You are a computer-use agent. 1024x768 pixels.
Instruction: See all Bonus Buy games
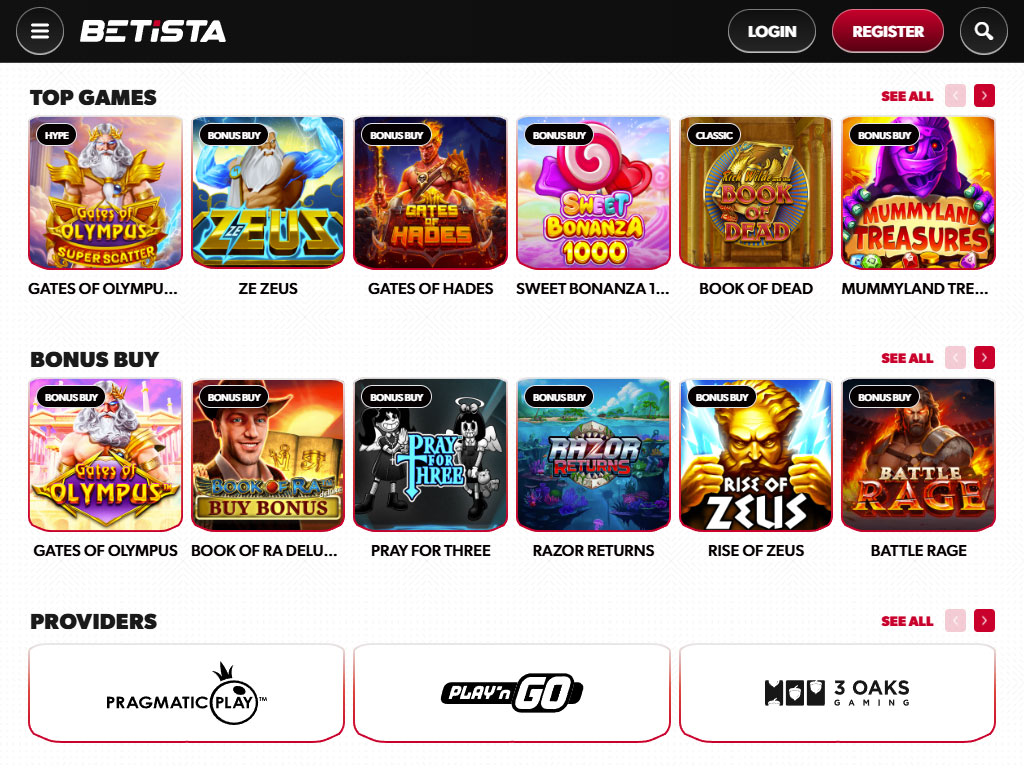(907, 358)
